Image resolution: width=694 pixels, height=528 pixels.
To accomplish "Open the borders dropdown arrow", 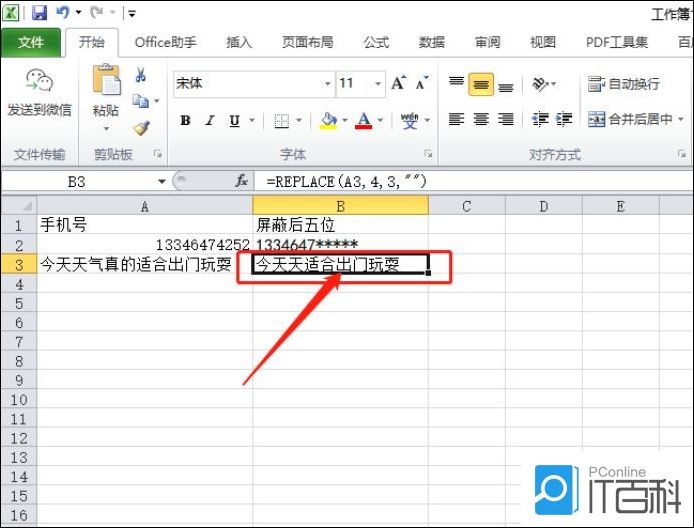I will tap(299, 120).
